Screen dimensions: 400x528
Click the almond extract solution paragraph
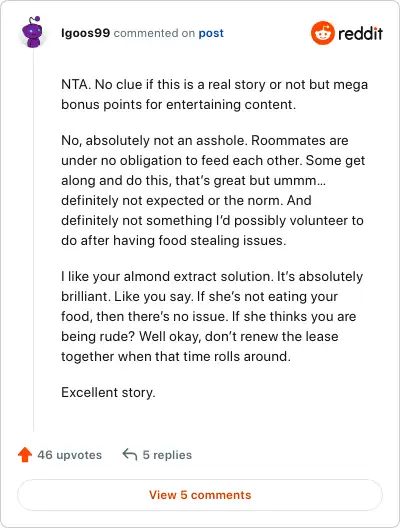pyautogui.click(x=212, y=316)
